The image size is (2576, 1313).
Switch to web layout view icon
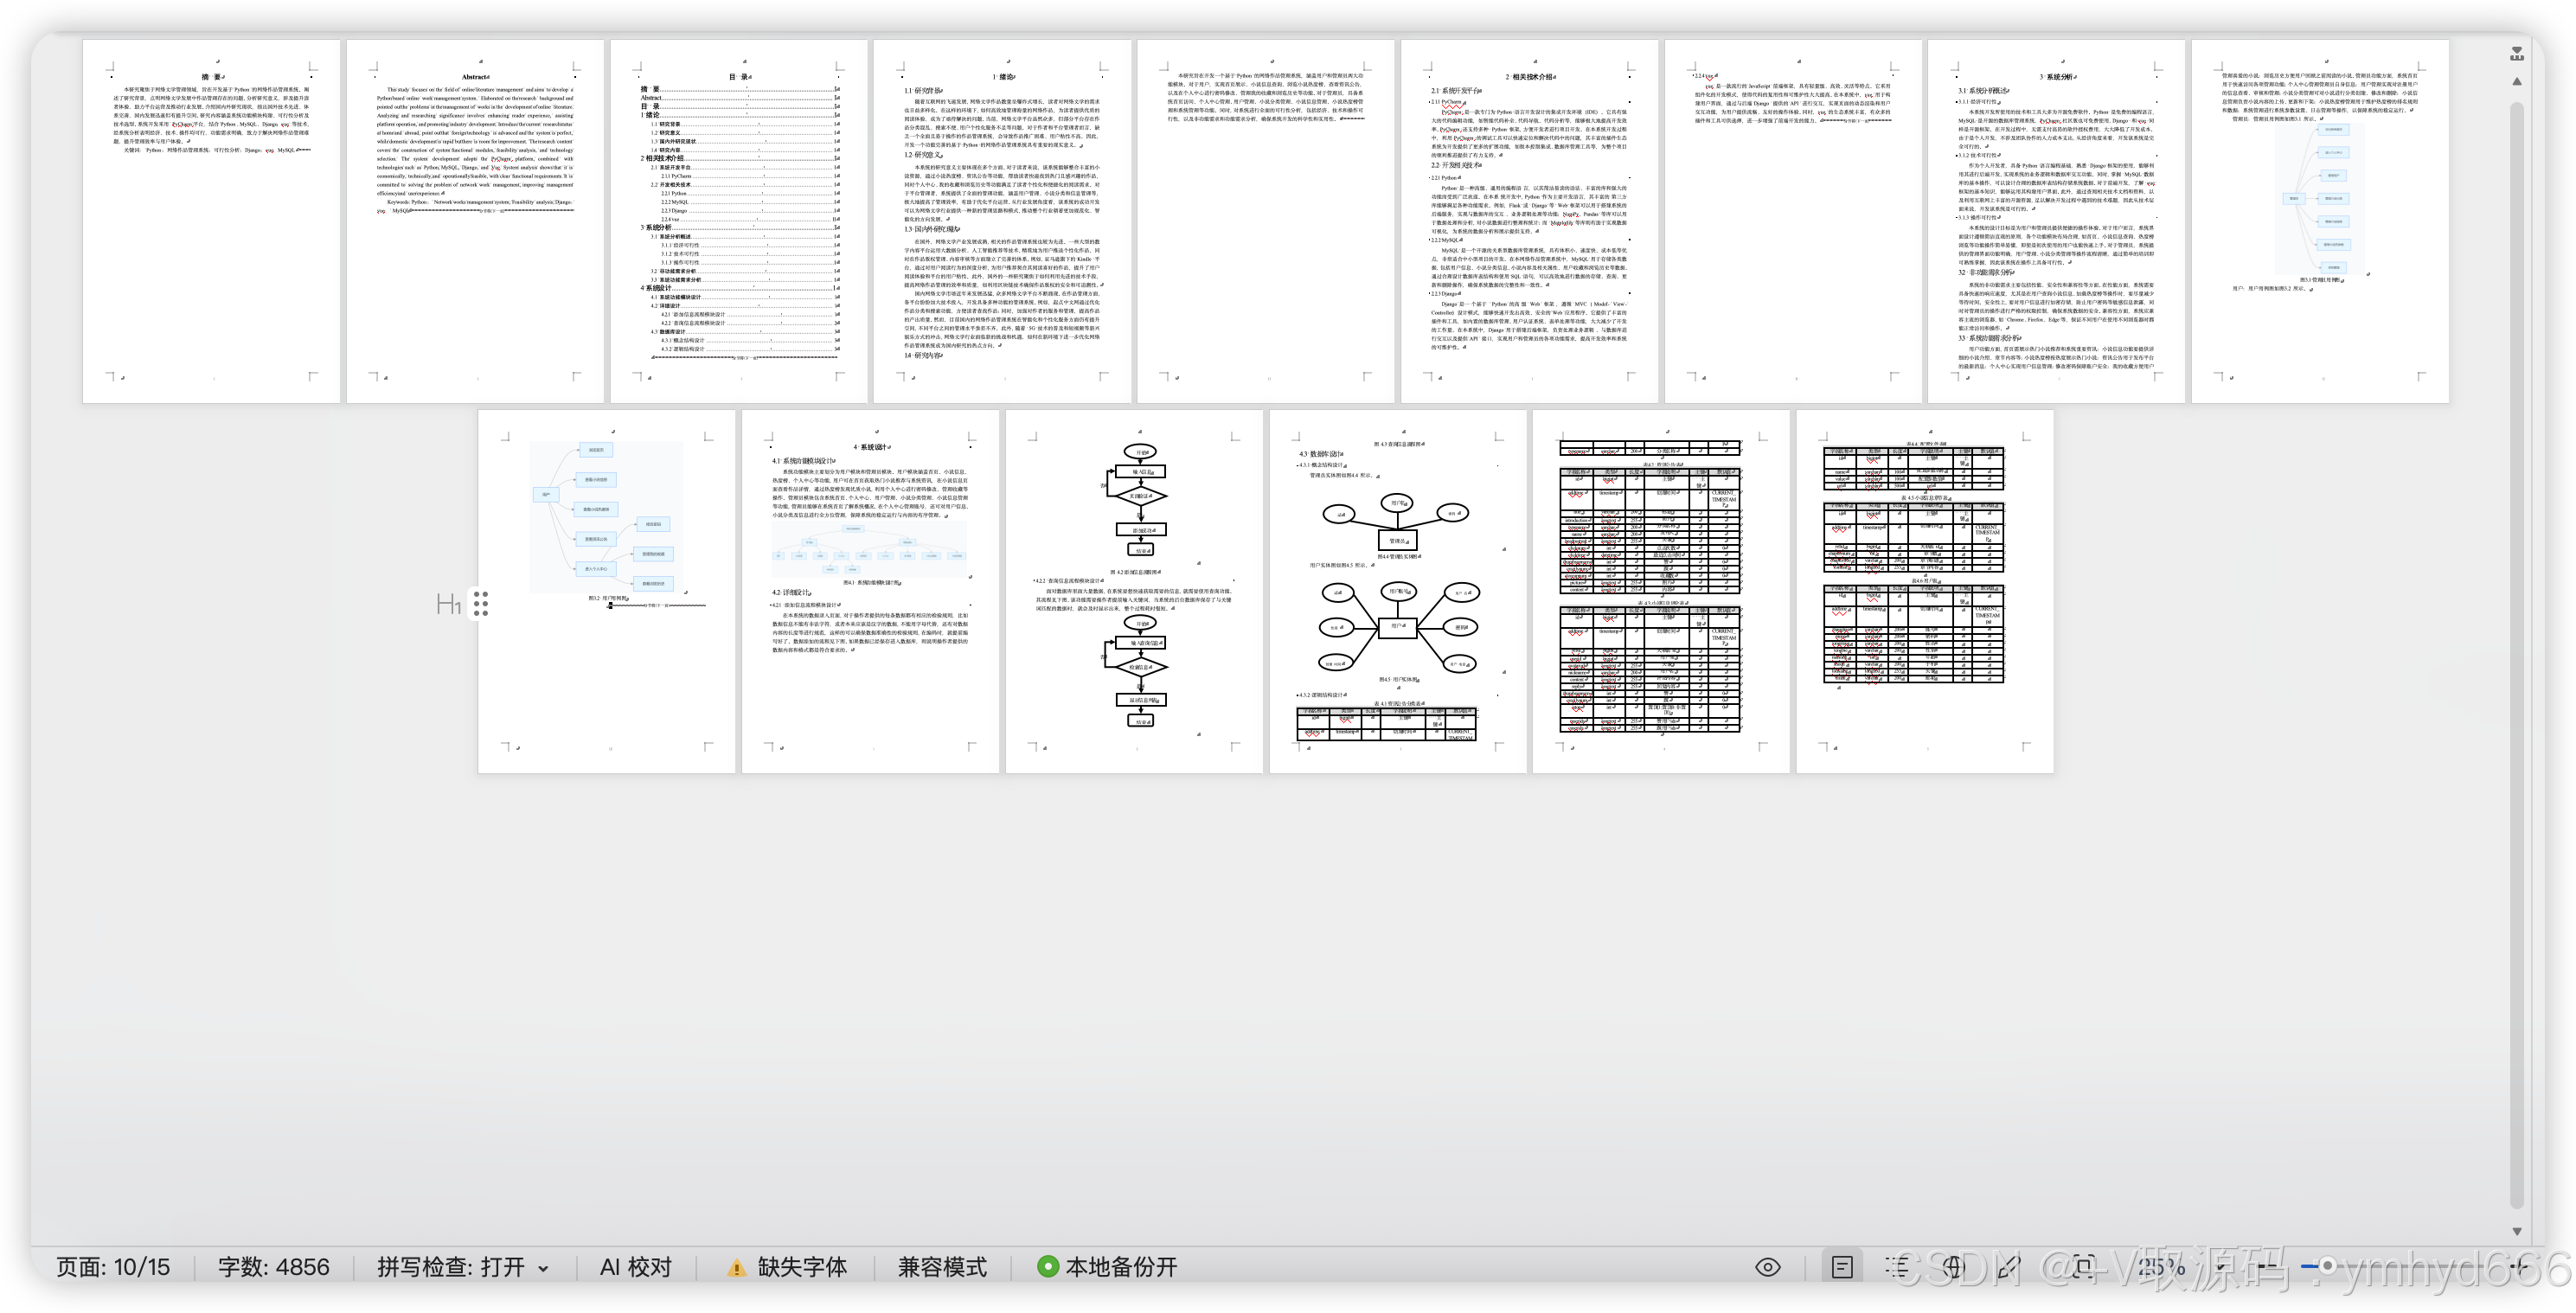[1953, 1267]
